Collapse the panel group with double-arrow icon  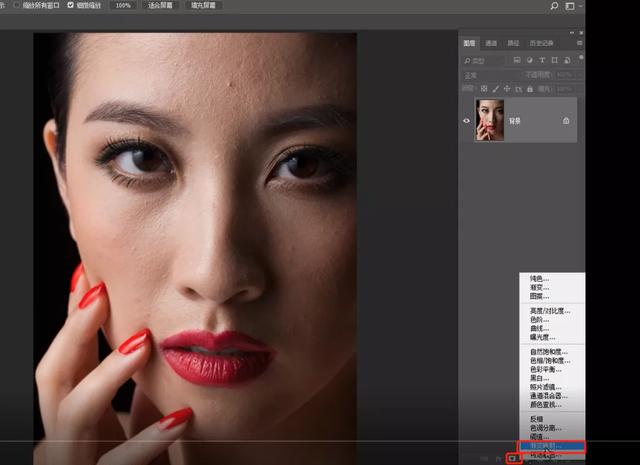572,33
